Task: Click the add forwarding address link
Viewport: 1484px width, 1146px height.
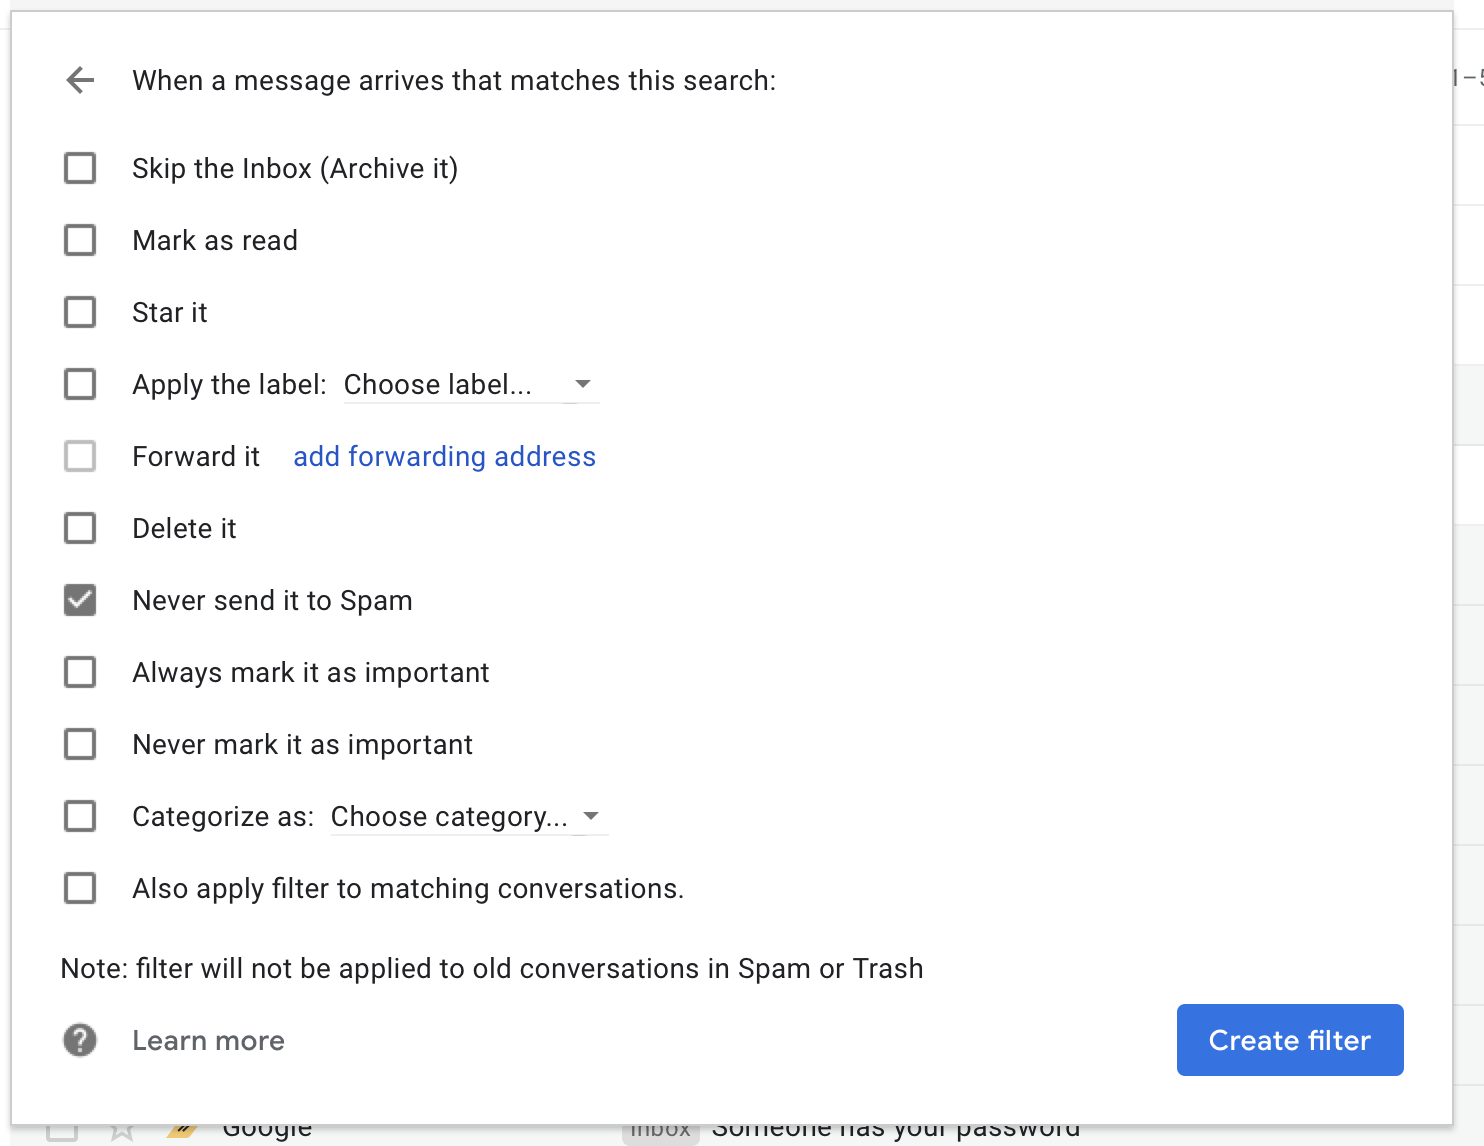Action: [444, 456]
